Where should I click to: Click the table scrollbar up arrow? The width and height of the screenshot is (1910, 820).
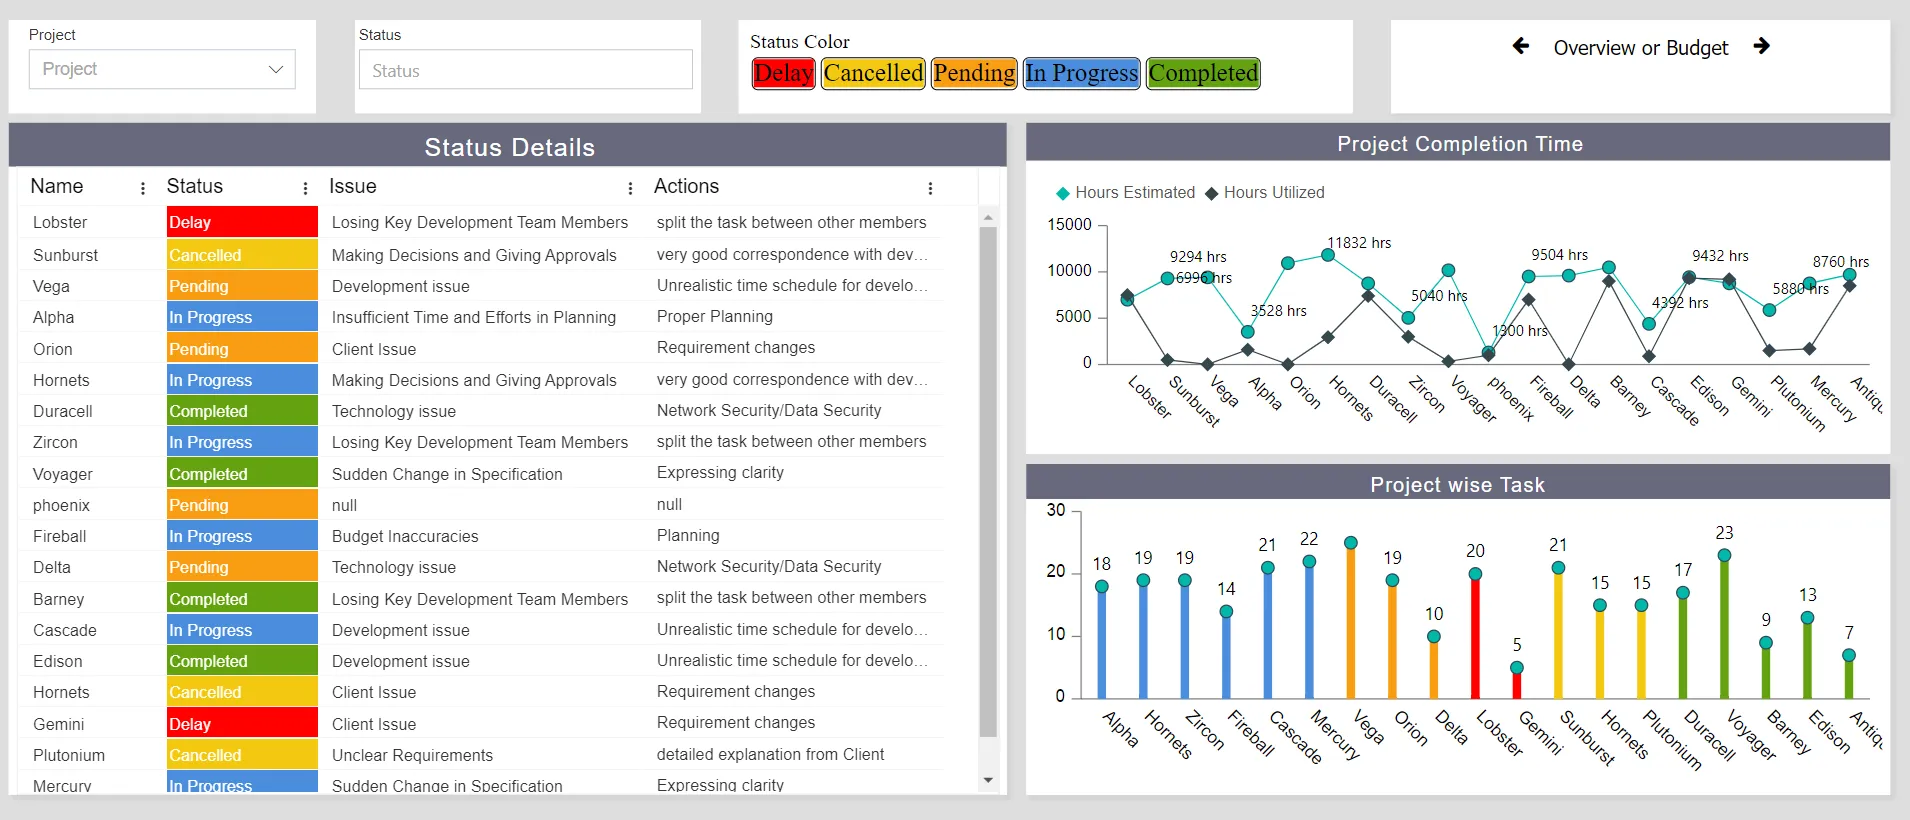(x=988, y=217)
